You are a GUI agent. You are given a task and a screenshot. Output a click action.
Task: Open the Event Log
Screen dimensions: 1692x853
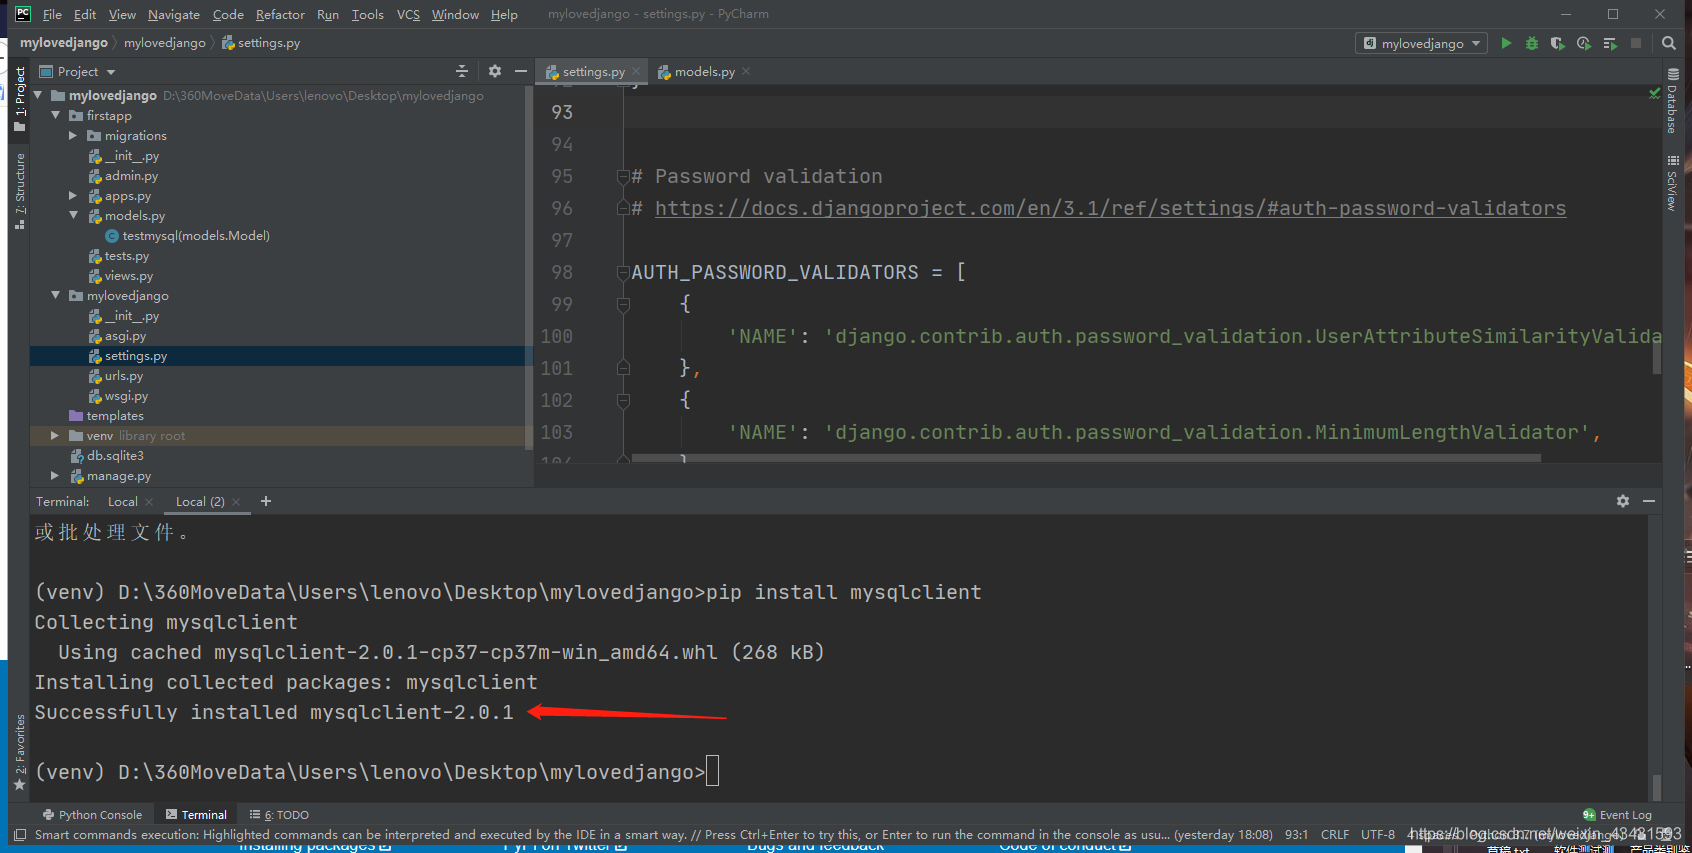tap(1618, 815)
